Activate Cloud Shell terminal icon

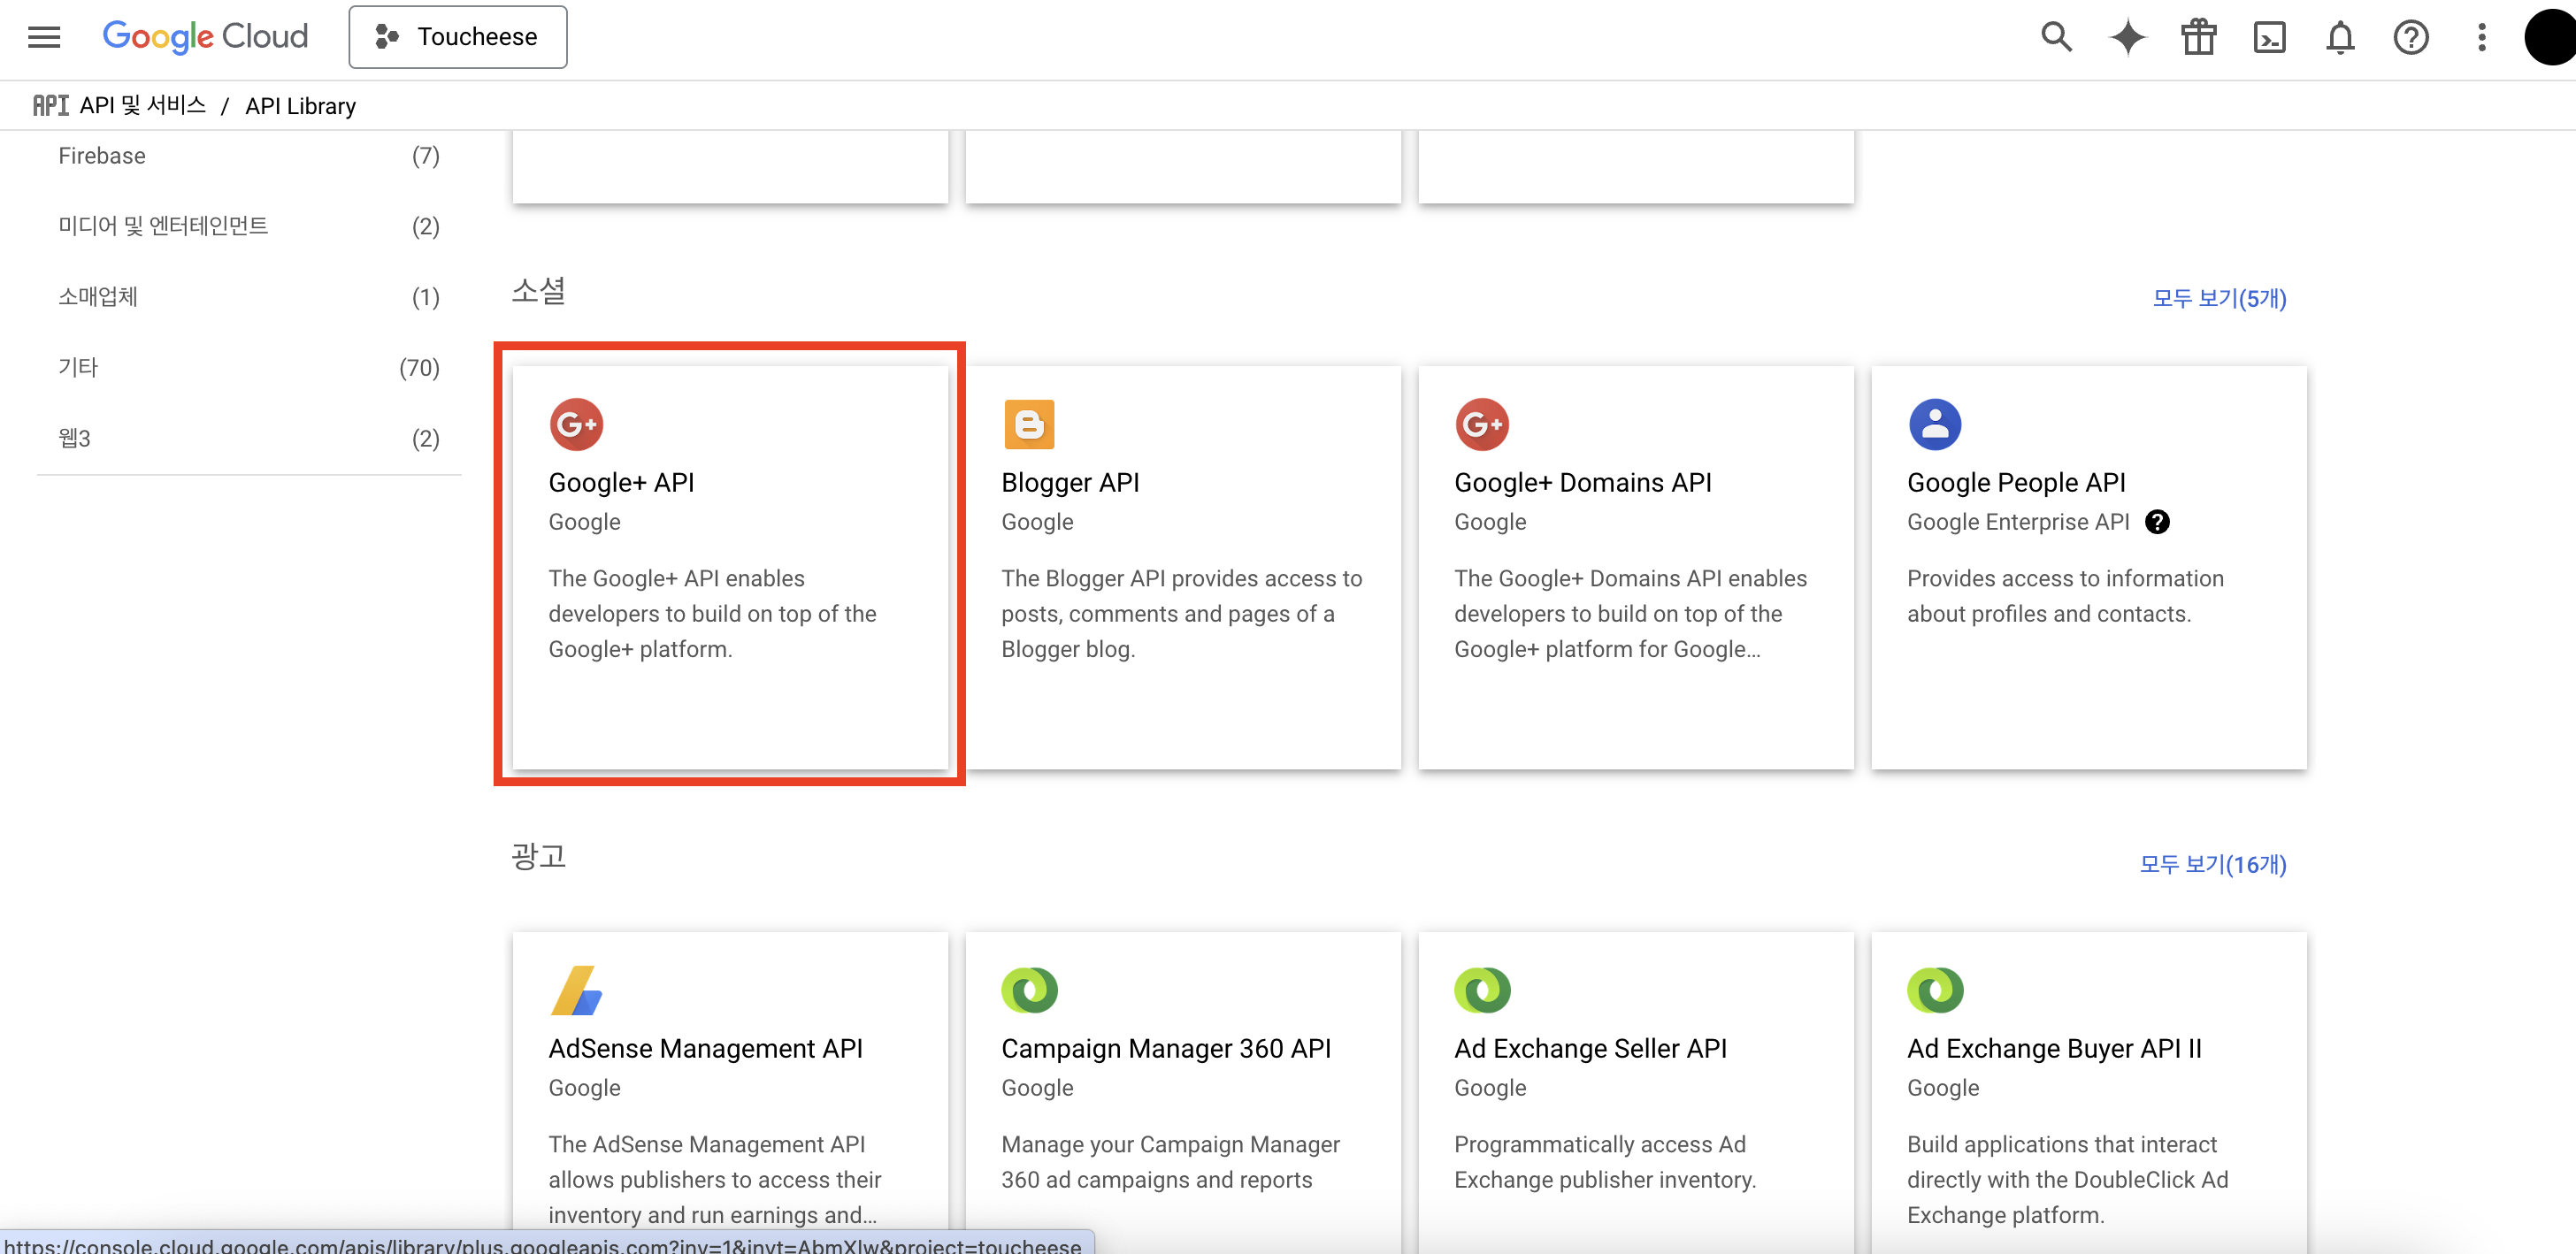[x=2269, y=37]
